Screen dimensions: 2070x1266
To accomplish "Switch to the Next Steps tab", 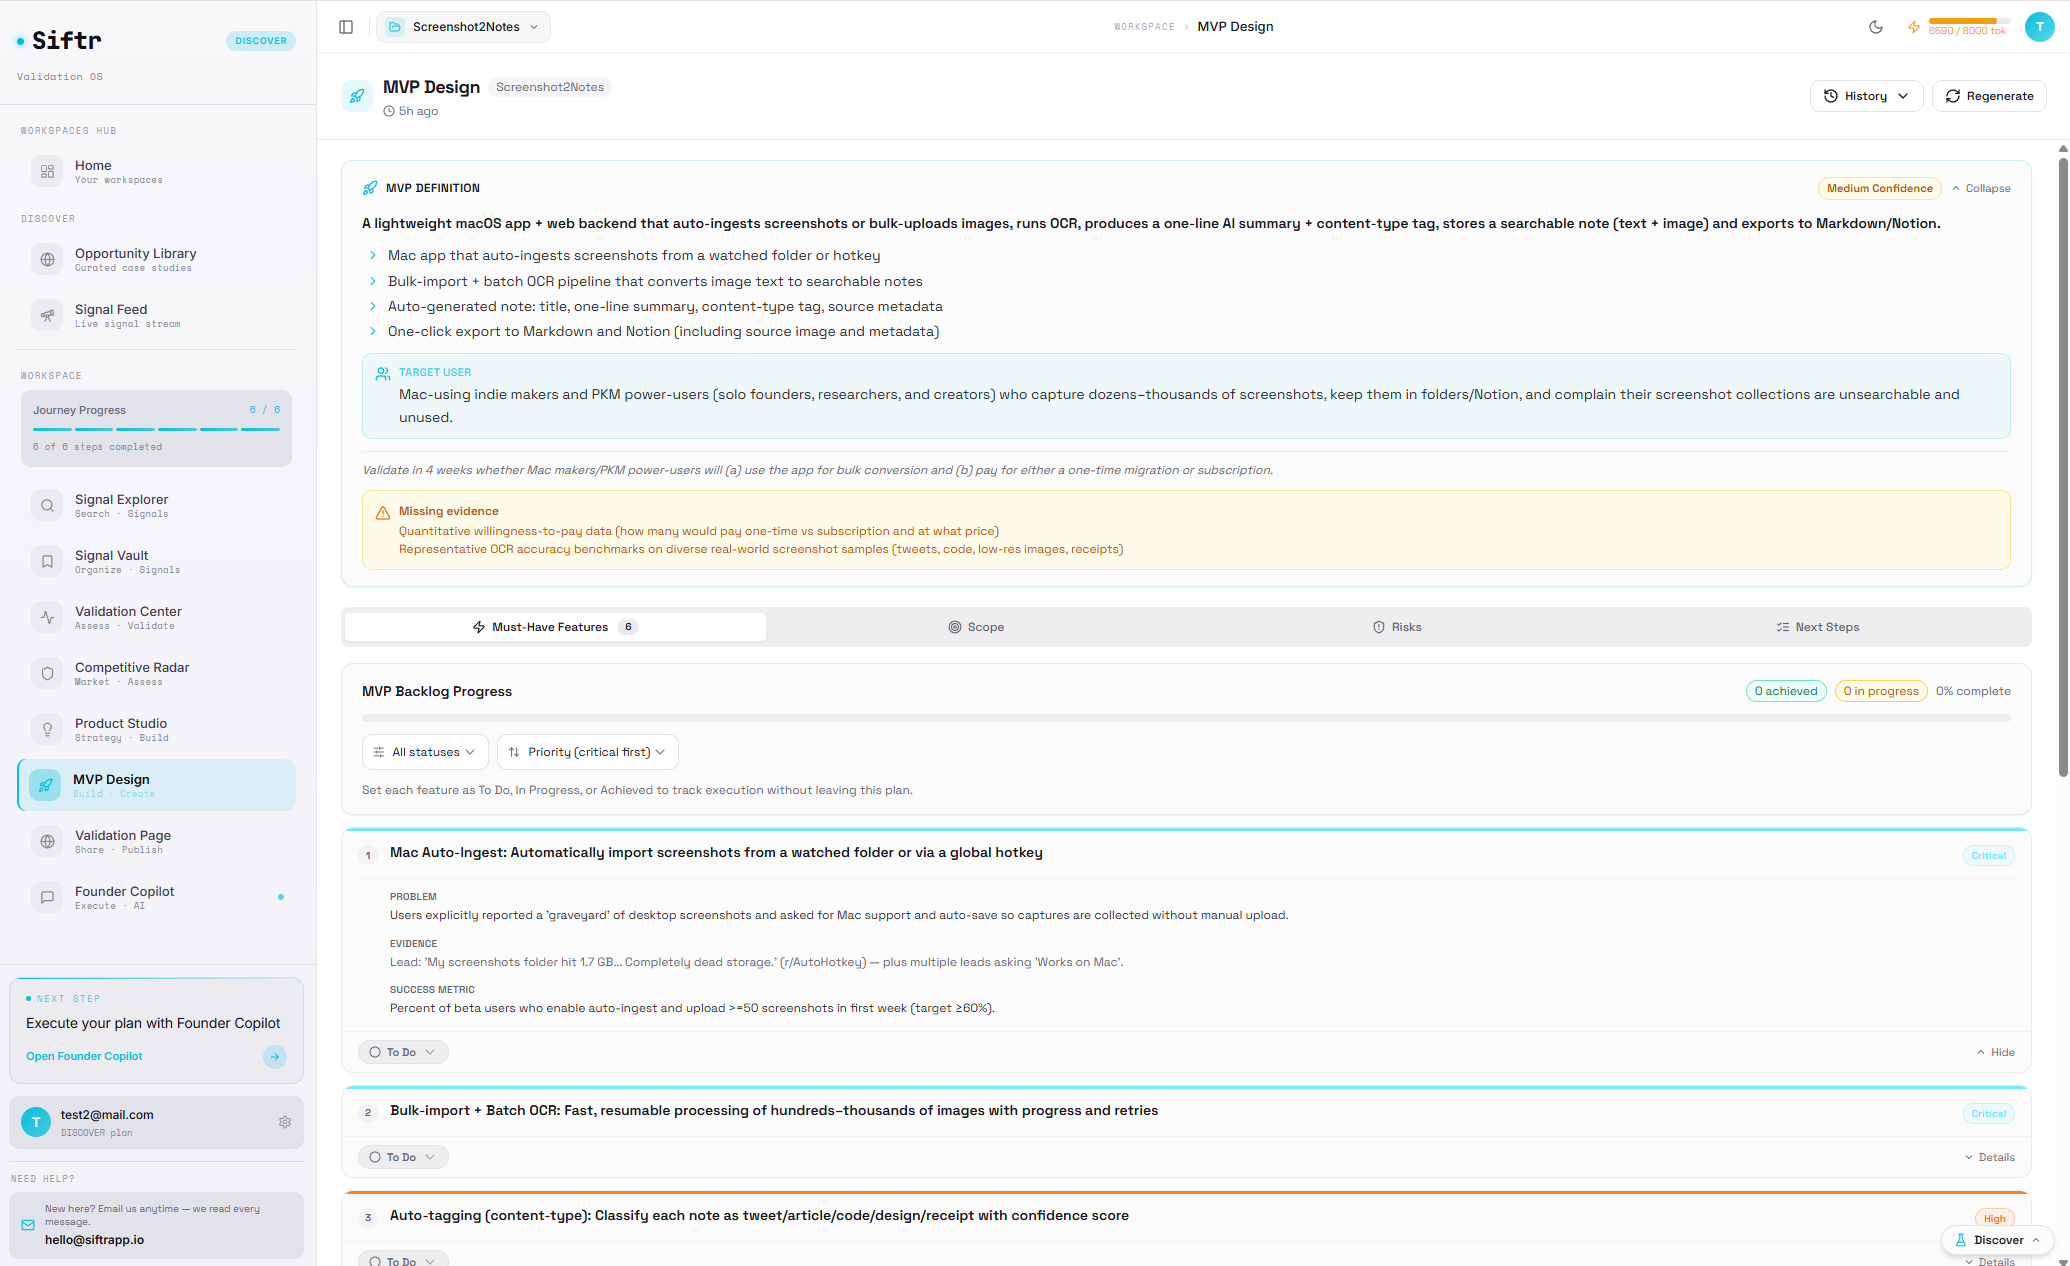I will pos(1818,627).
